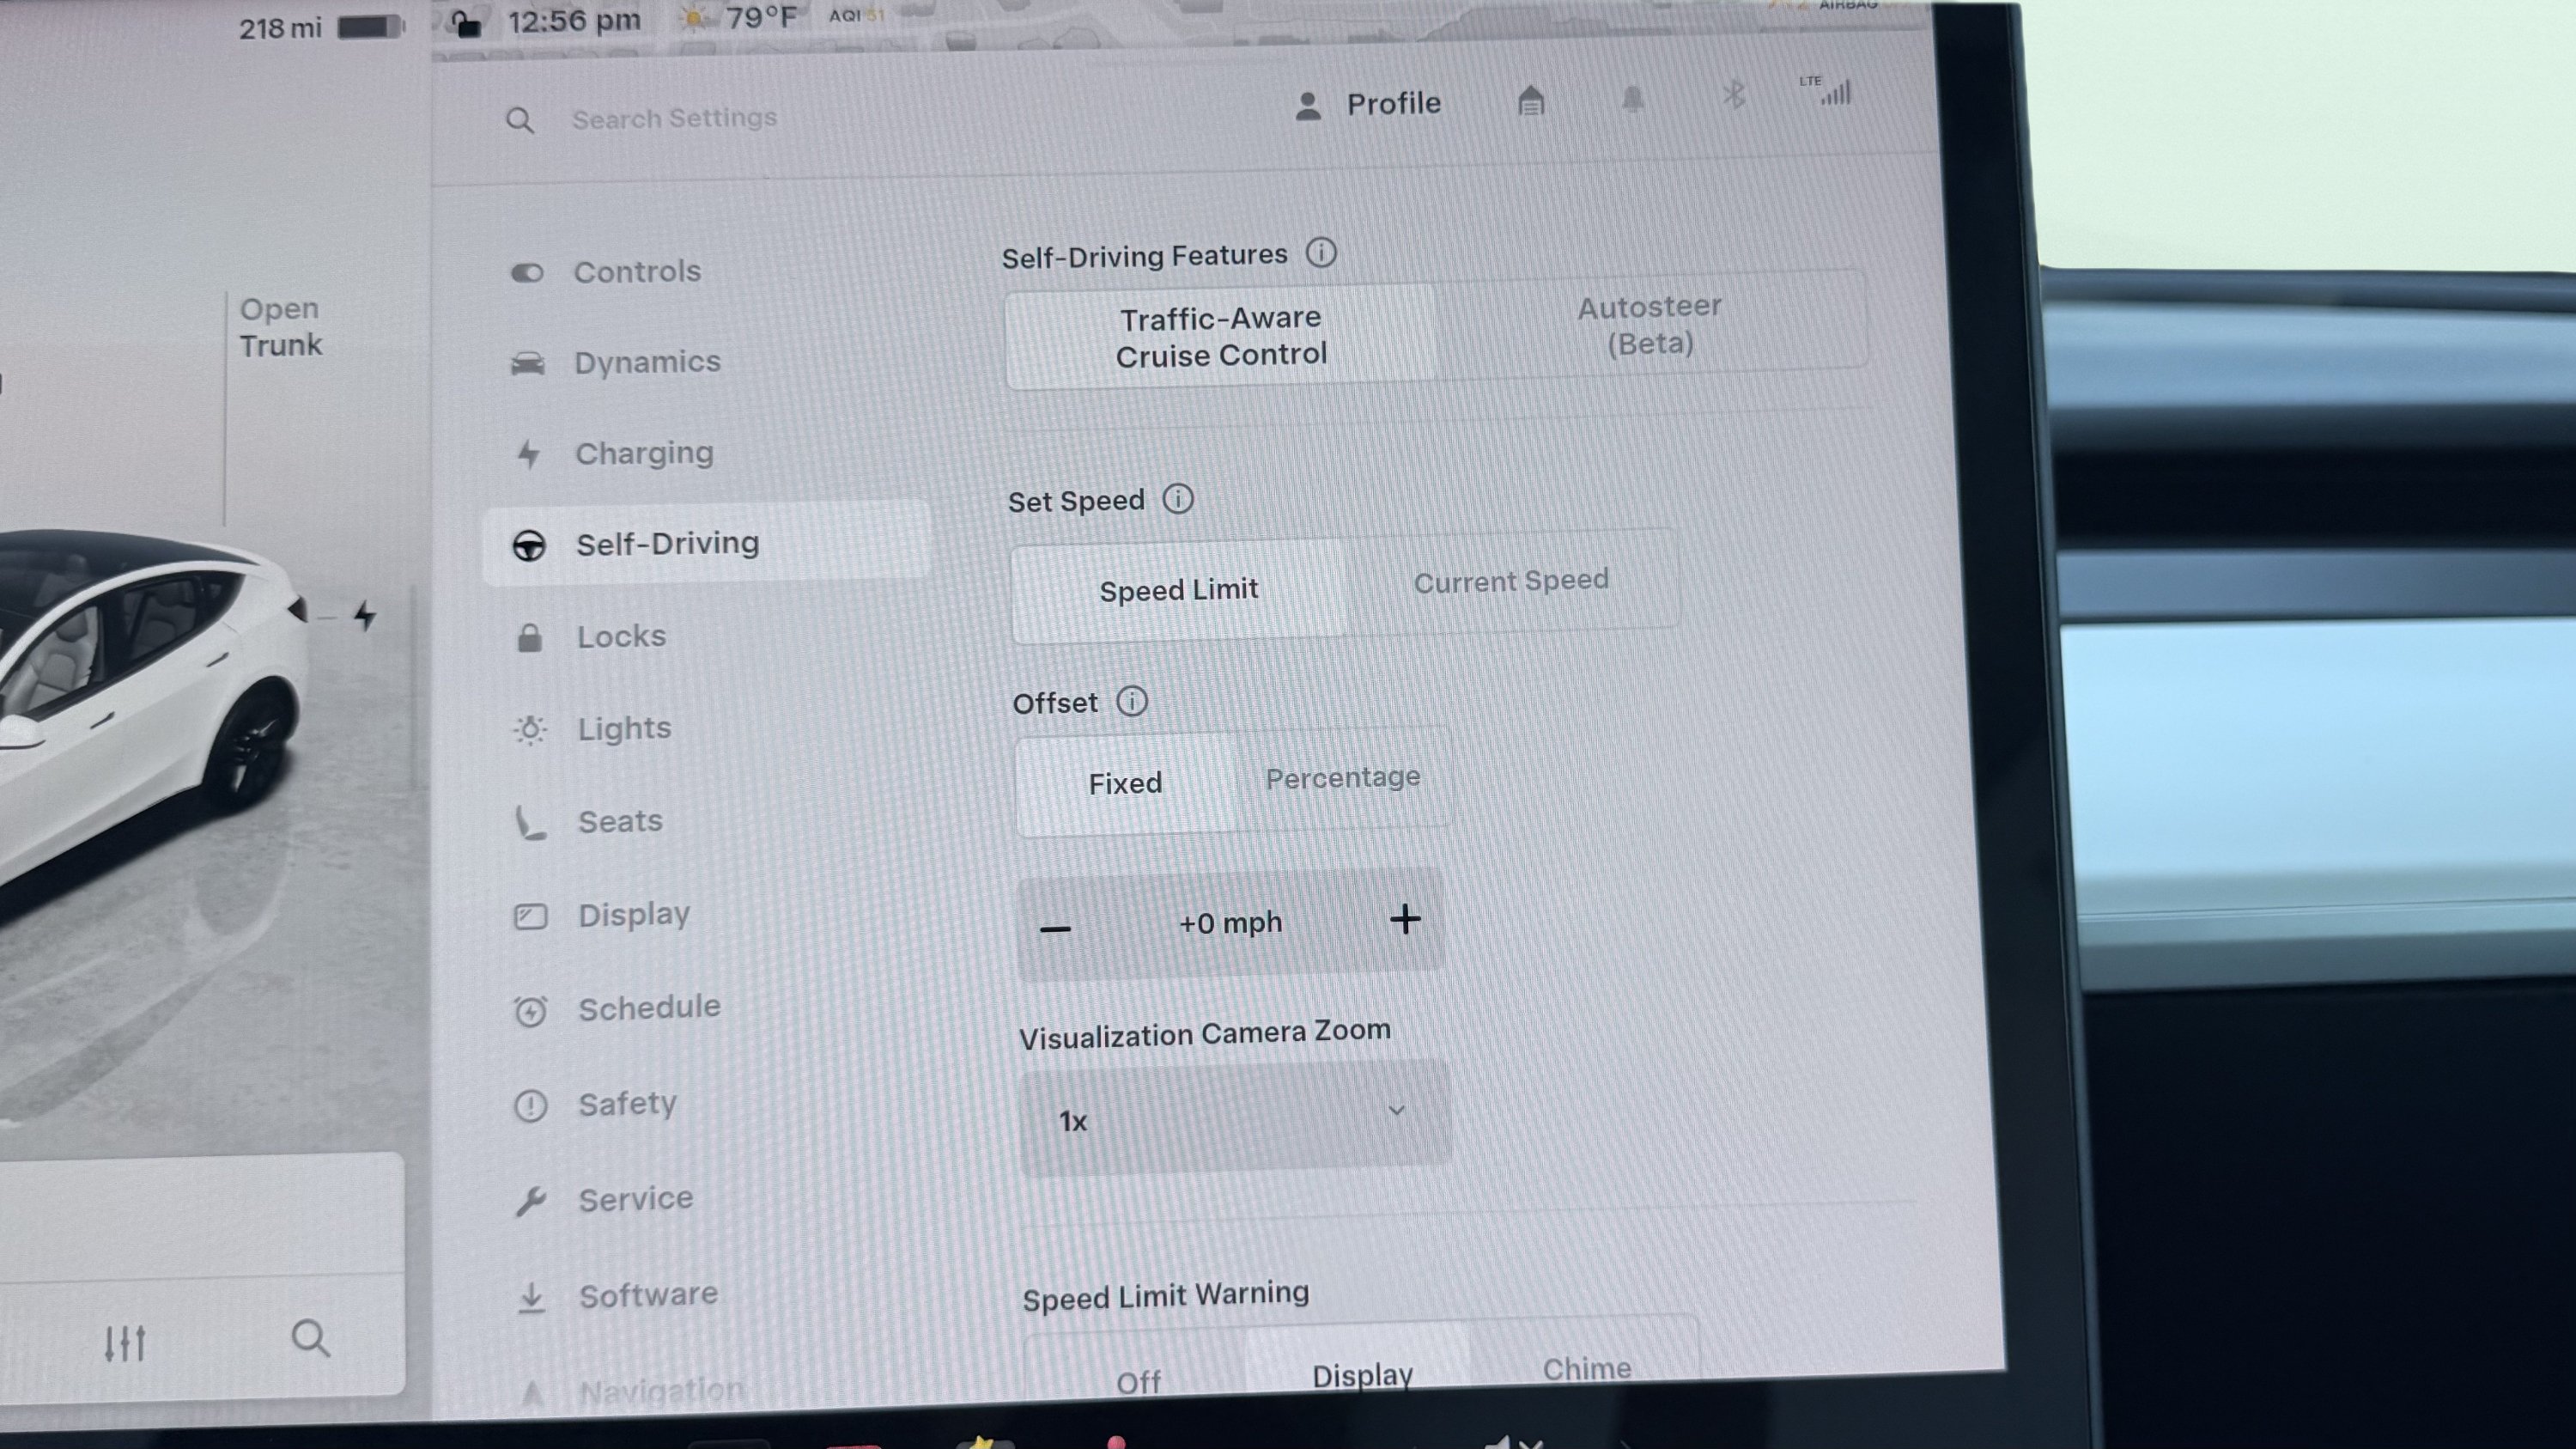
Task: Set speed mode to Current Speed
Action: tap(1511, 581)
